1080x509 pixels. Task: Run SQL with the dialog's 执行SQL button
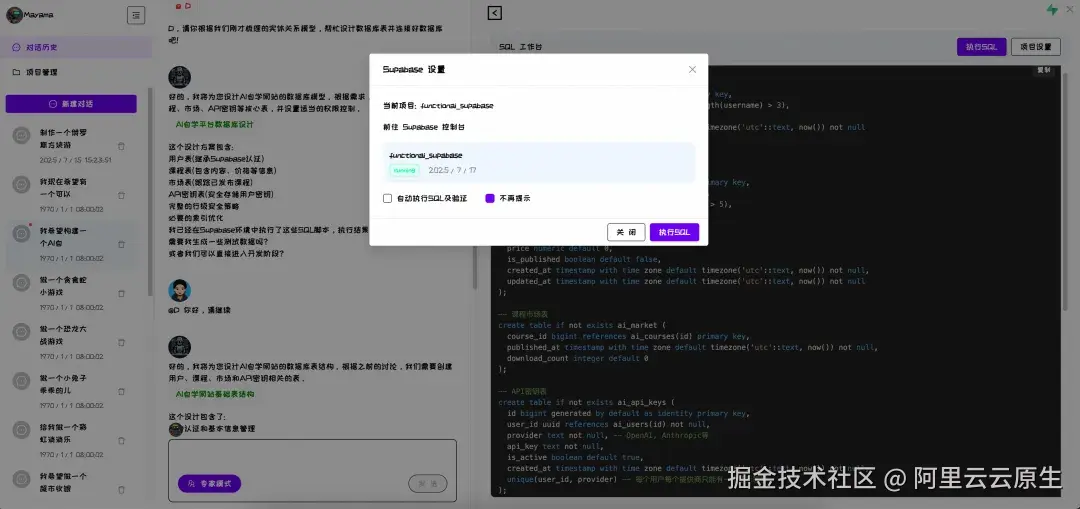point(674,232)
